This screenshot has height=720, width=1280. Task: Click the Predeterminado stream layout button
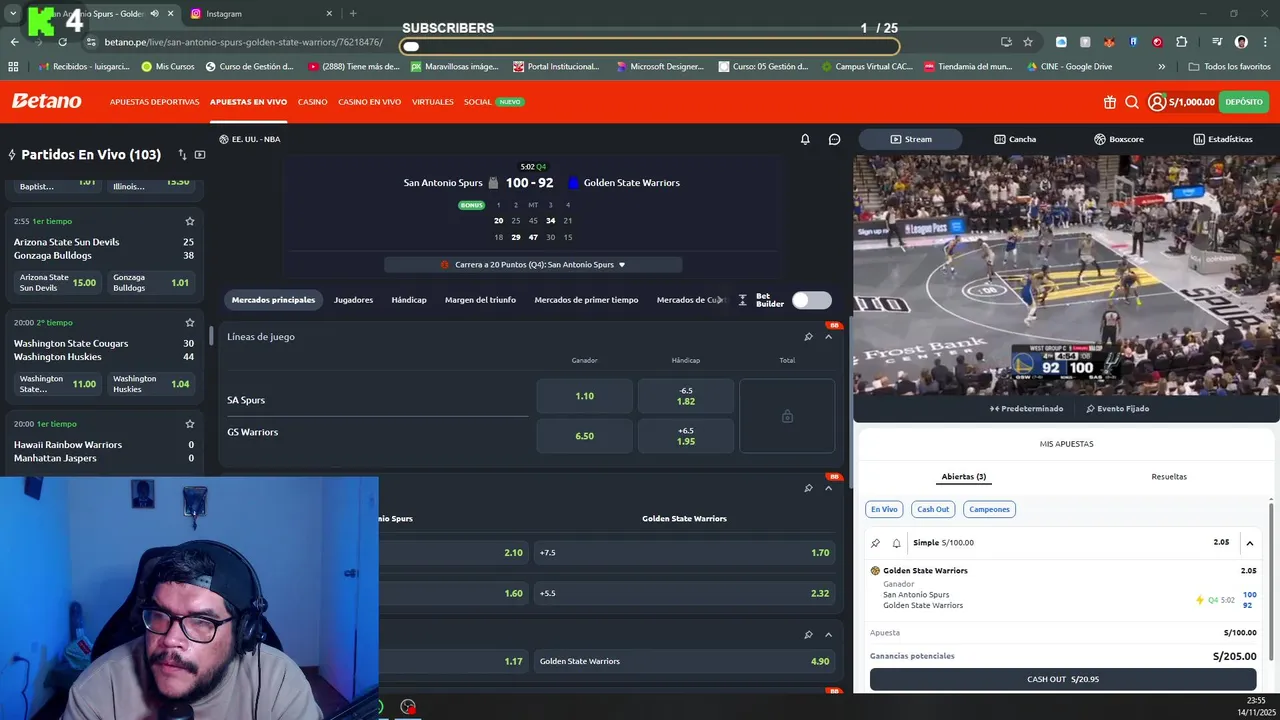coord(1026,408)
